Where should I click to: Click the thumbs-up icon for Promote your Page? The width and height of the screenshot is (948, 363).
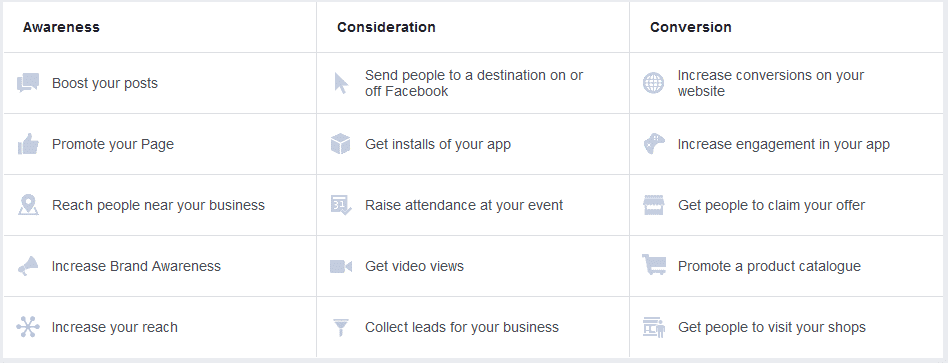tap(28, 144)
